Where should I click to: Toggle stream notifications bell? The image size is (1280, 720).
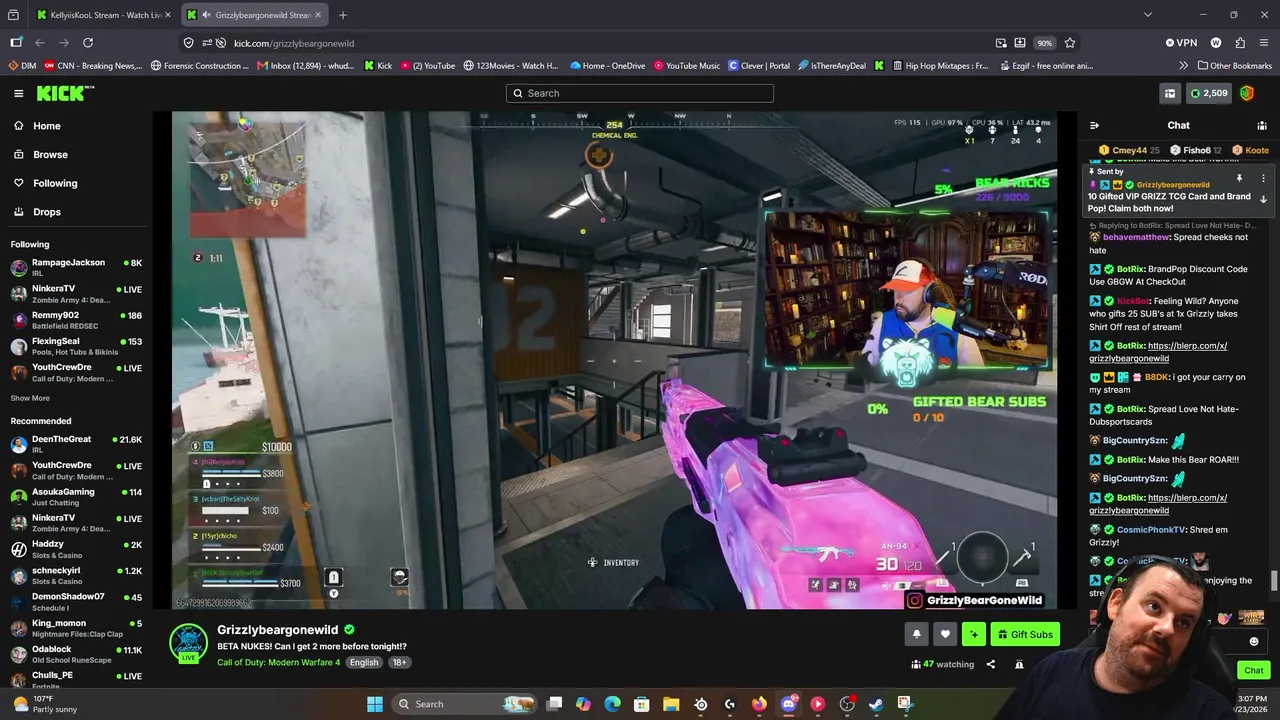(x=916, y=634)
